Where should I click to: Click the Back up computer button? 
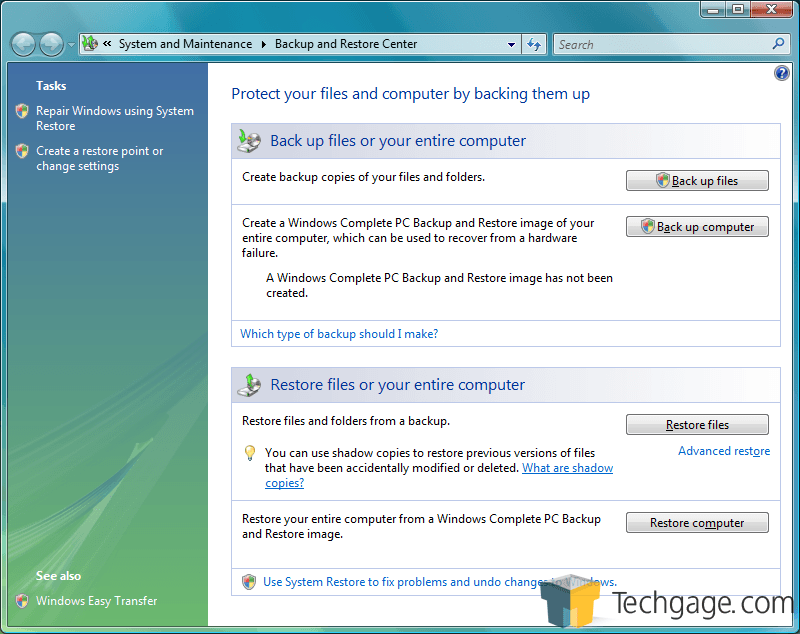697,226
